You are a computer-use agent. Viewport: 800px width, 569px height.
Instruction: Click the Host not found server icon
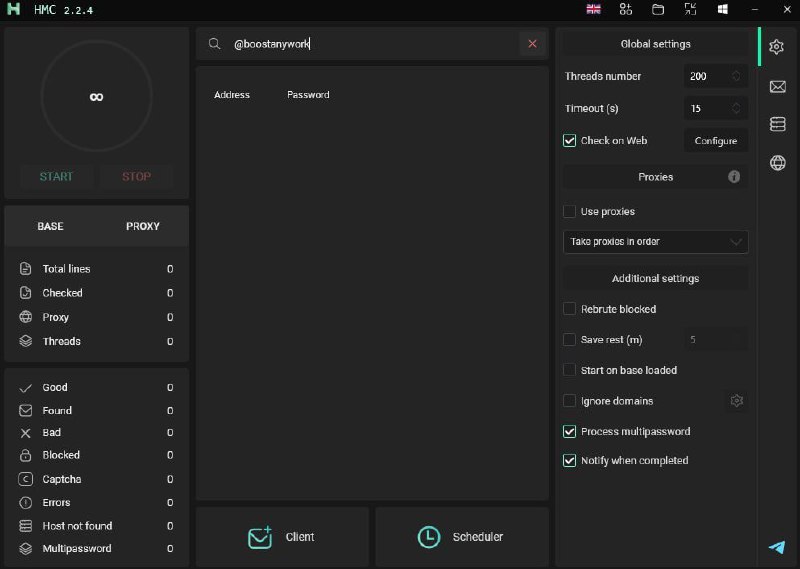(x=26, y=526)
